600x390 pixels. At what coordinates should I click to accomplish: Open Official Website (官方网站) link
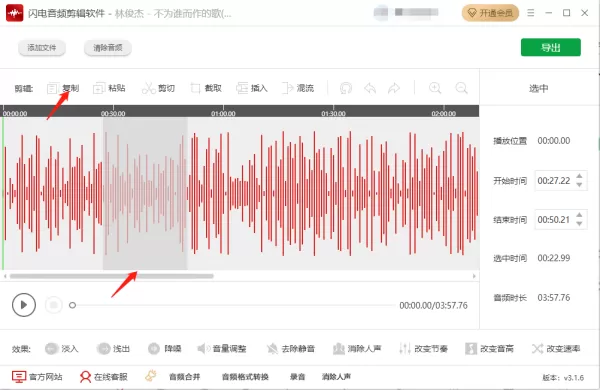pos(37,377)
